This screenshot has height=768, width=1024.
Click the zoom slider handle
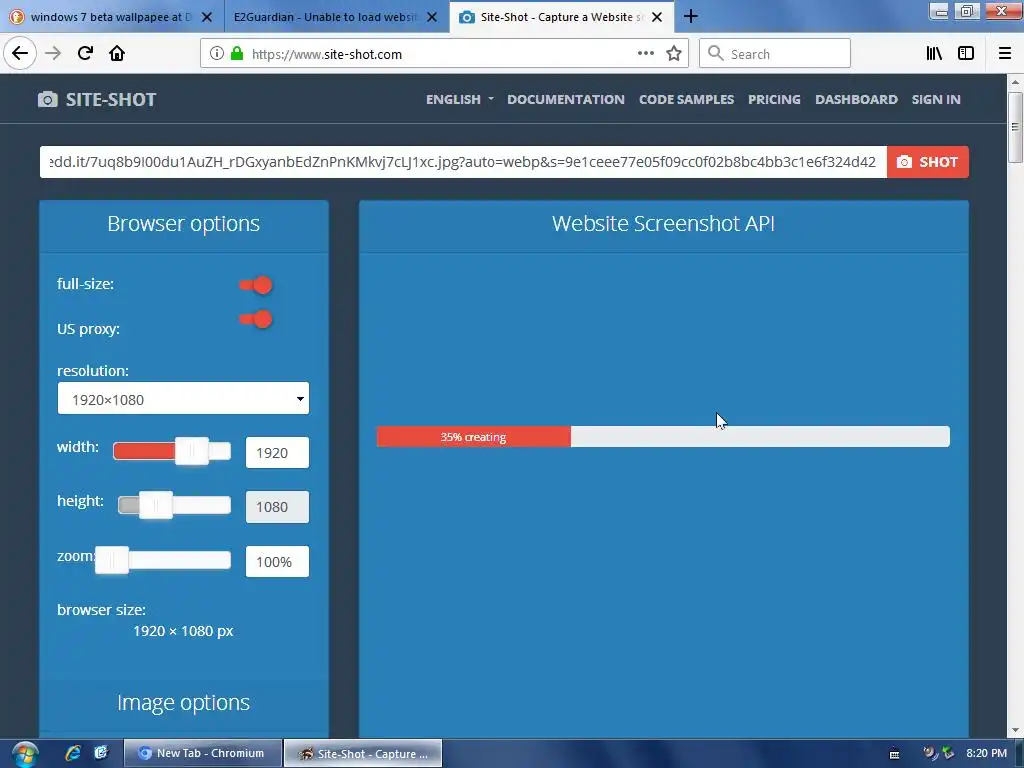[112, 560]
